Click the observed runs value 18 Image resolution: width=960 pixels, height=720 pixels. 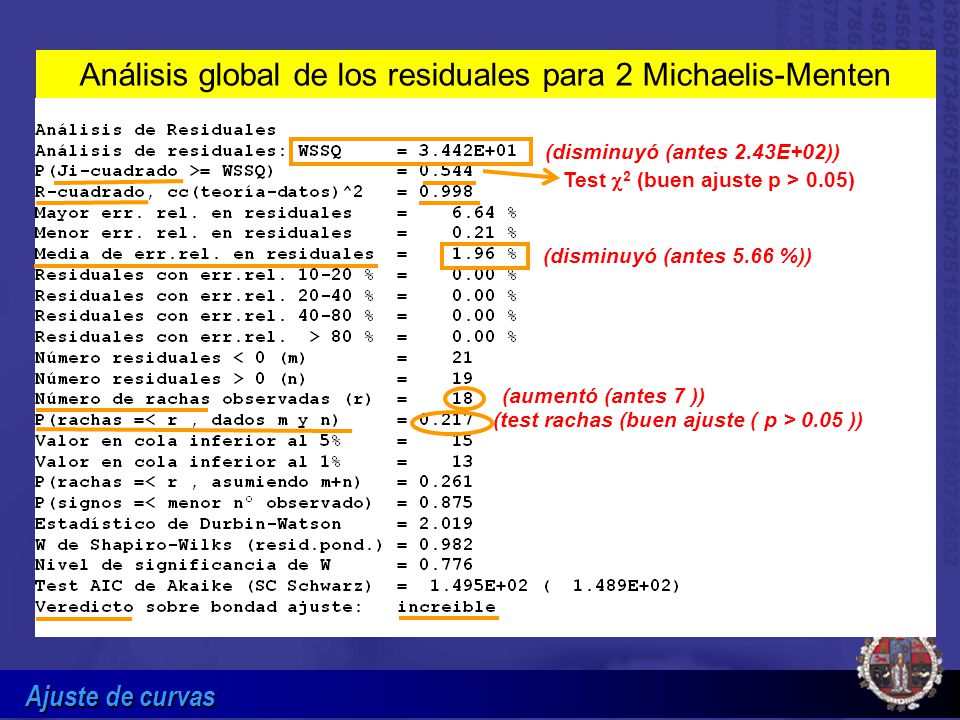pos(462,399)
